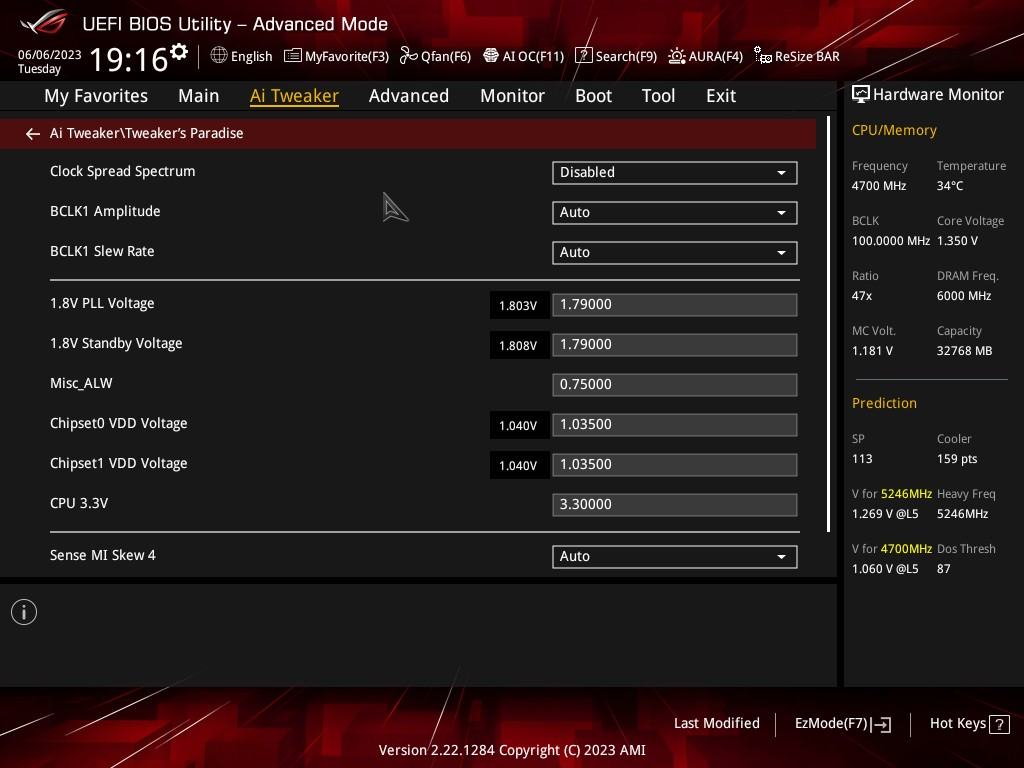Open the My Favorites tab
This screenshot has height=768, width=1024.
click(96, 96)
